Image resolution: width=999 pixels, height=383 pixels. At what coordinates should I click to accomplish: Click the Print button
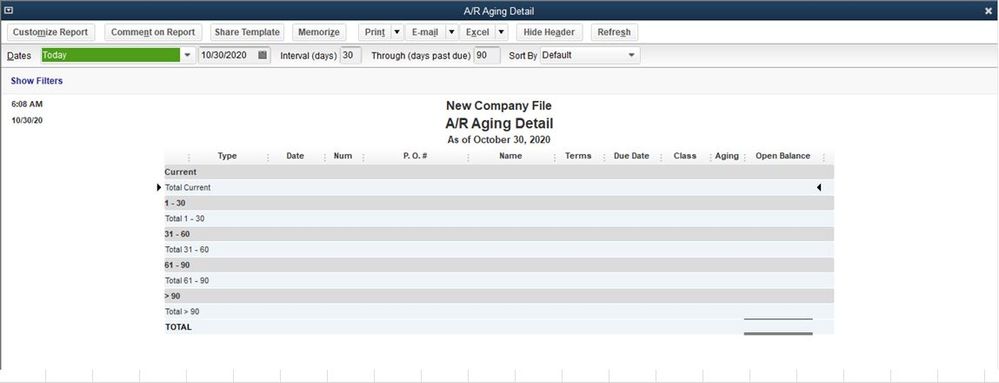375,33
